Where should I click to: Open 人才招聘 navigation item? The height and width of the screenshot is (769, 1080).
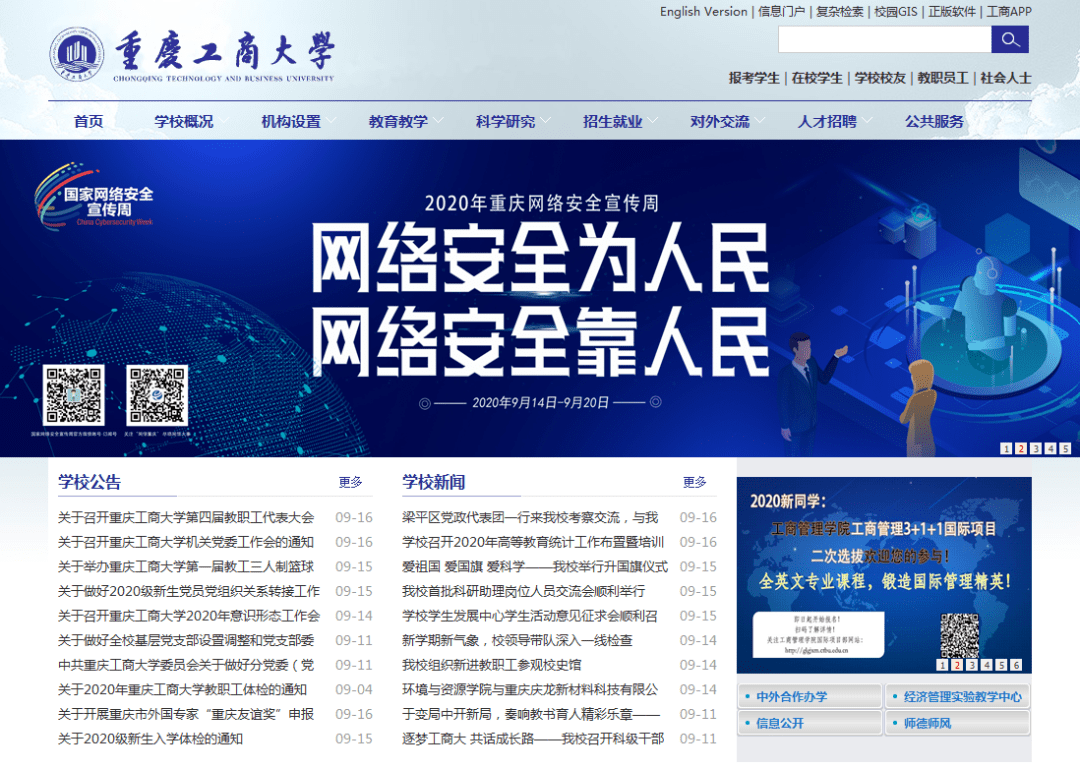coord(827,122)
